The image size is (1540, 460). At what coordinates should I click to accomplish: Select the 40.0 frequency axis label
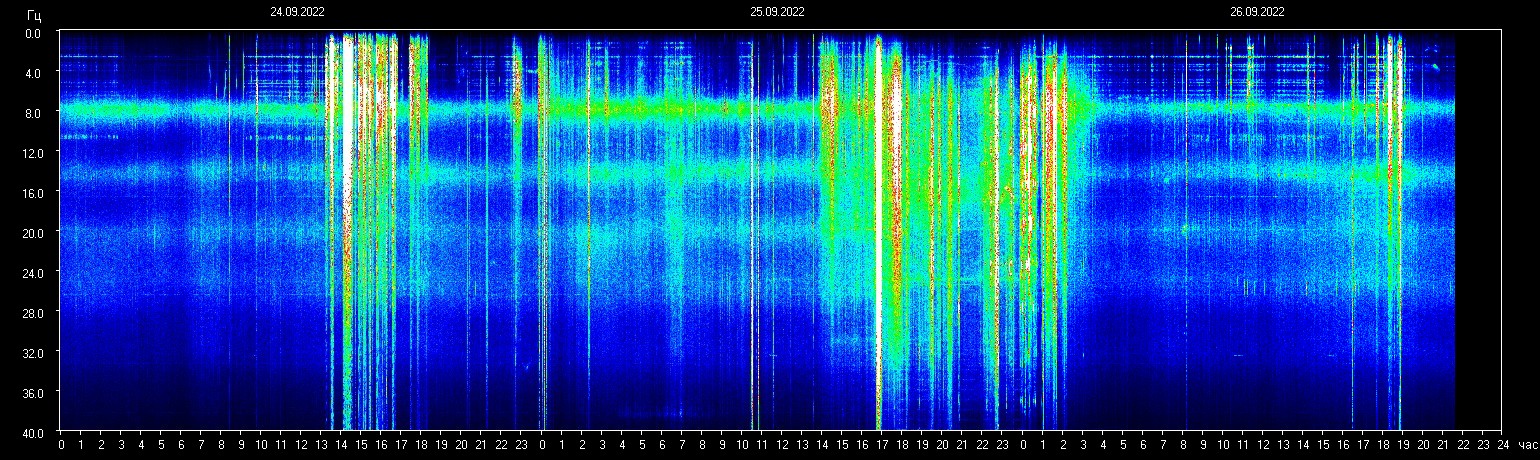click(x=31, y=432)
